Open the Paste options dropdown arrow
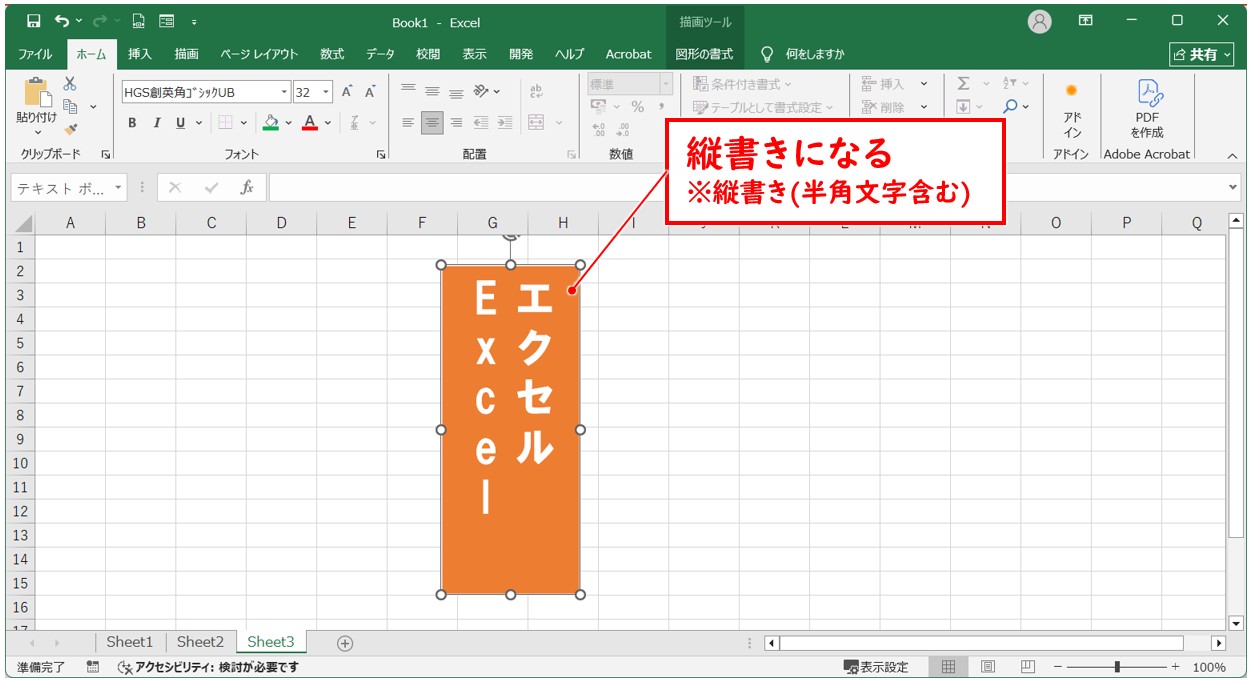The height and width of the screenshot is (684, 1252). point(37,132)
